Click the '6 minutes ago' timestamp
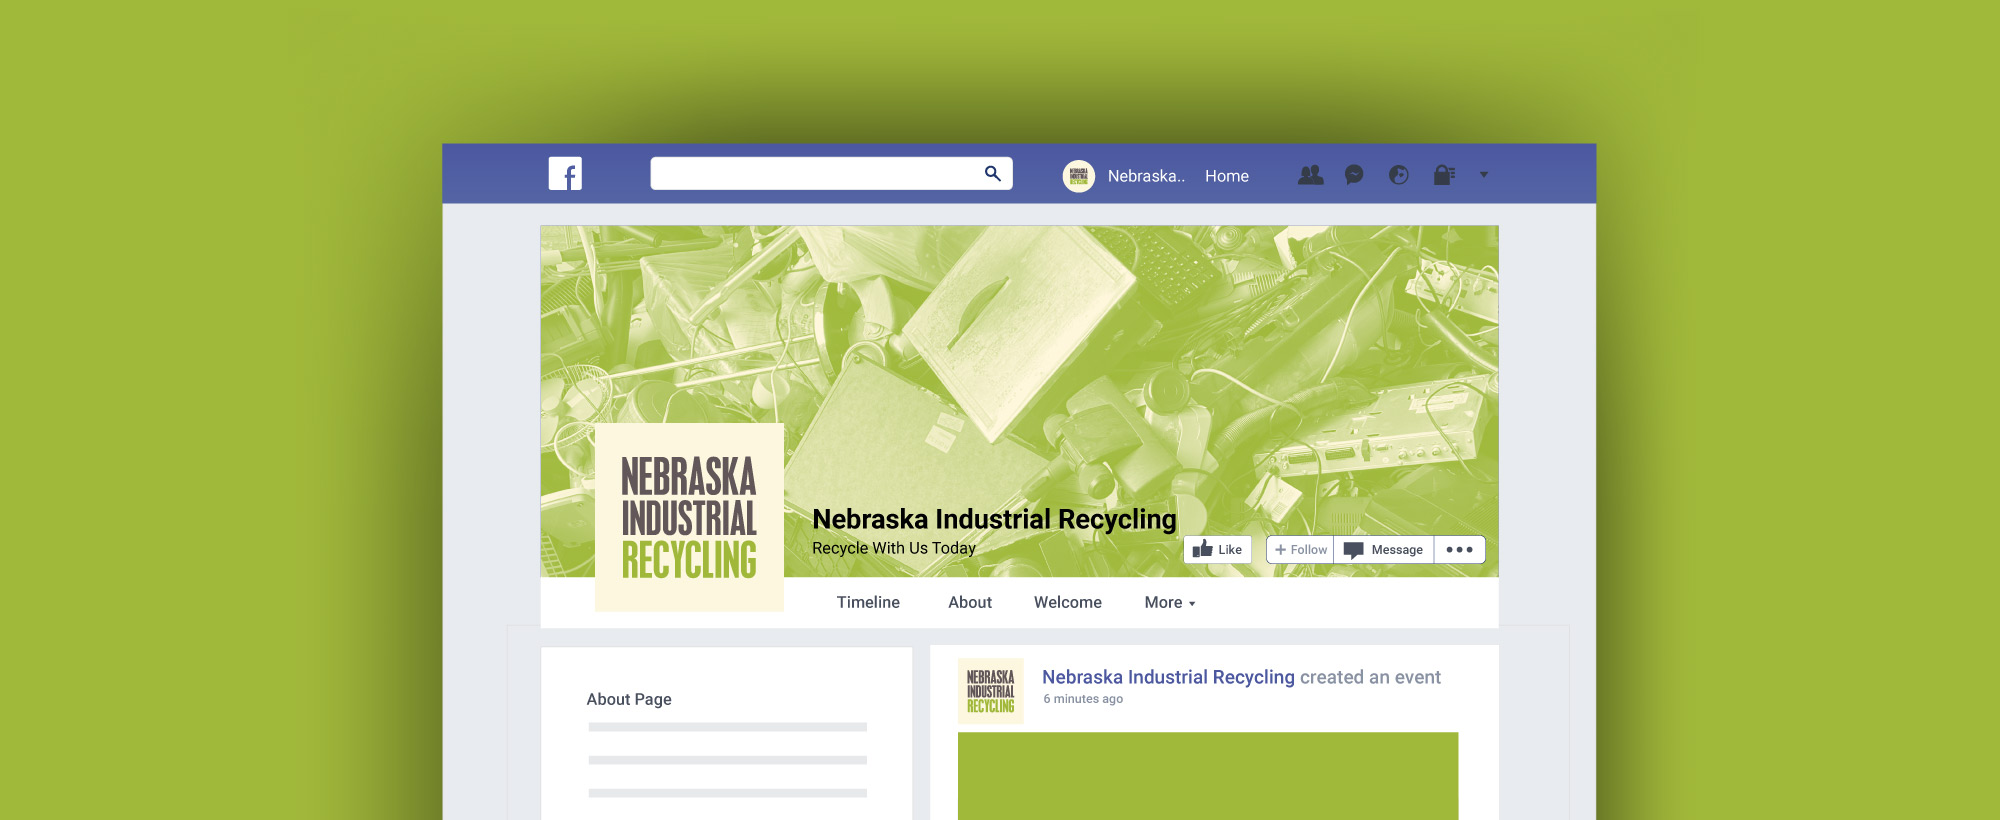Viewport: 2000px width, 820px height. pyautogui.click(x=1083, y=699)
